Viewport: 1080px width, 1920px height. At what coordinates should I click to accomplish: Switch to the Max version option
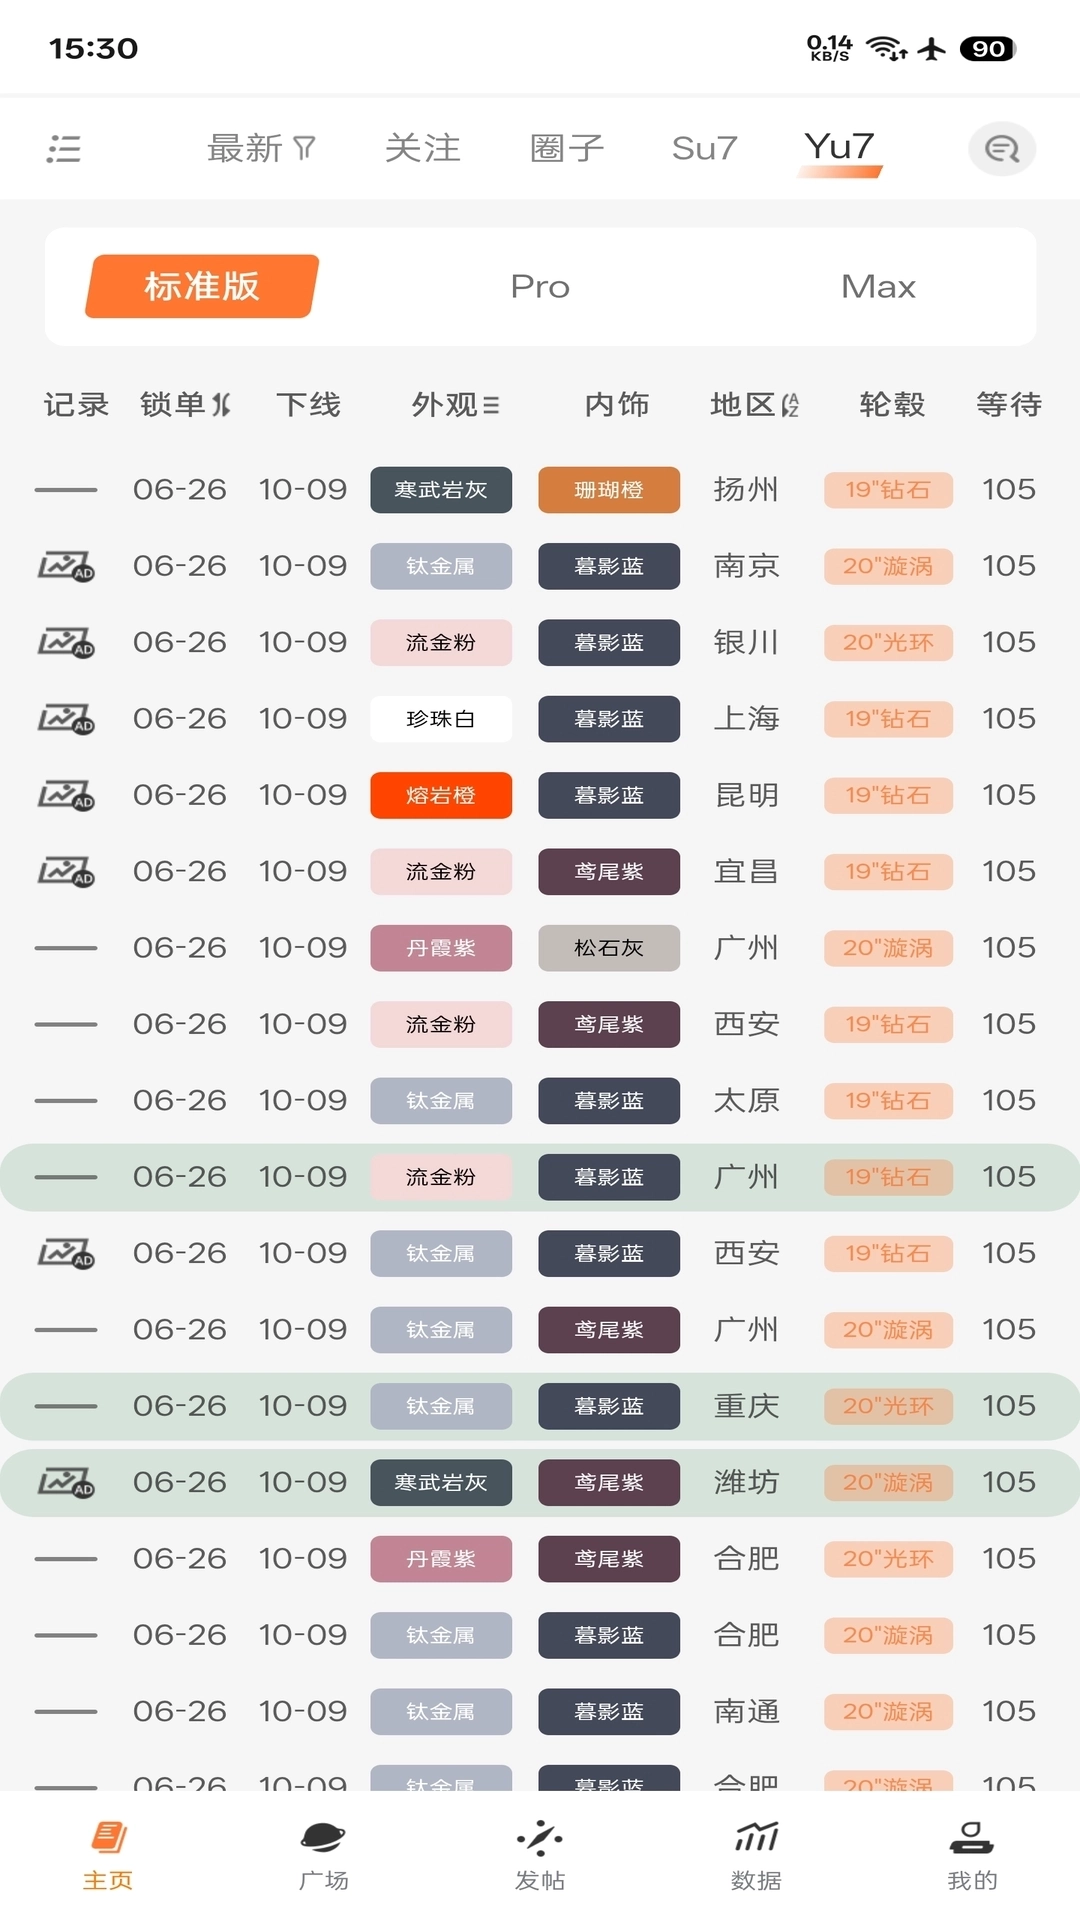(878, 287)
